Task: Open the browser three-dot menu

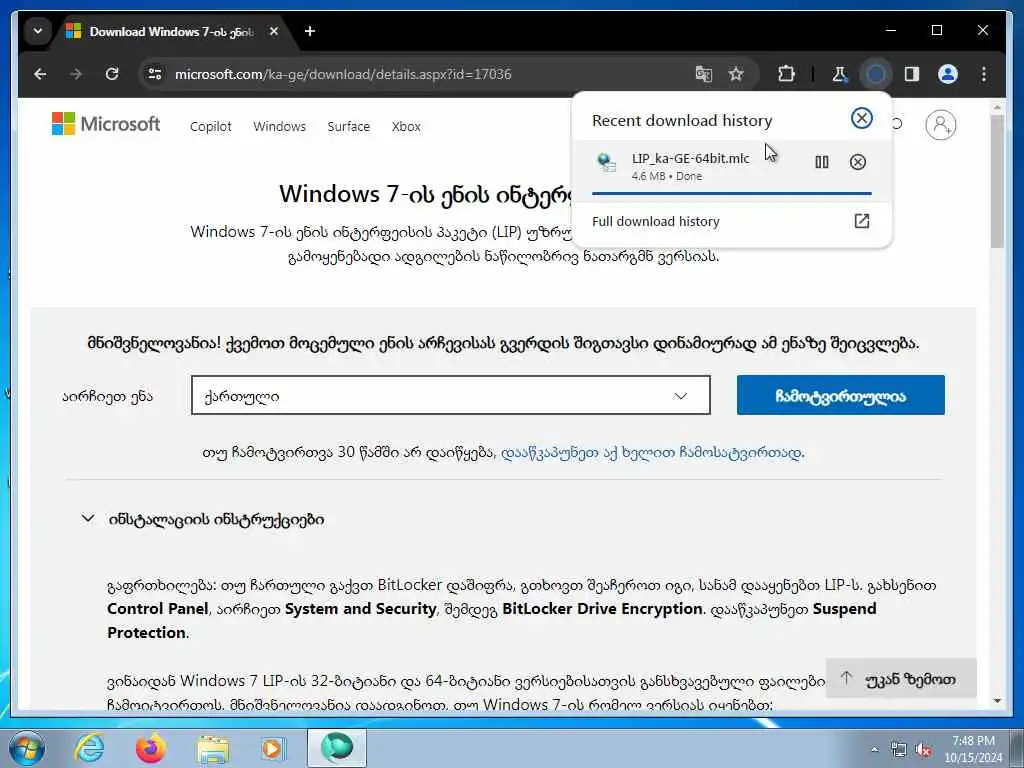Action: pos(984,74)
